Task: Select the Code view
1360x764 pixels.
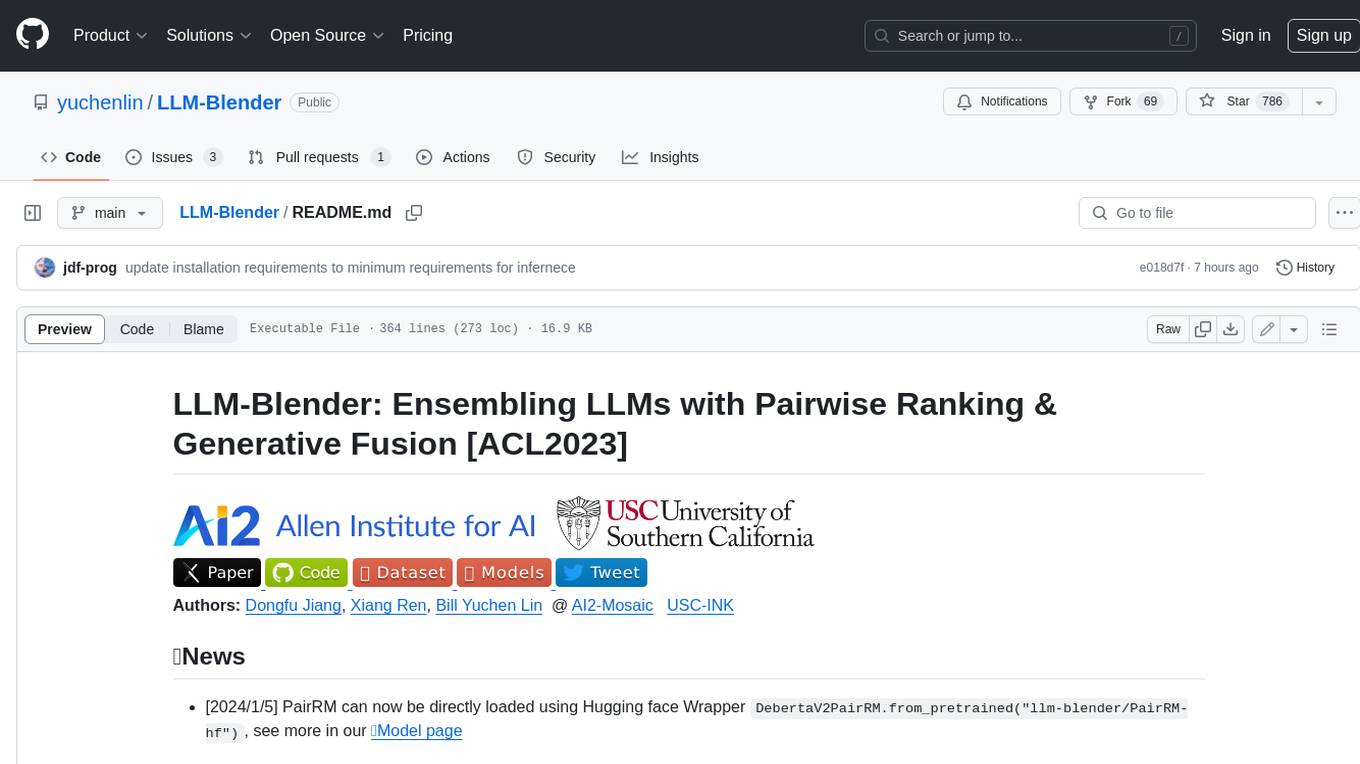Action: click(137, 329)
